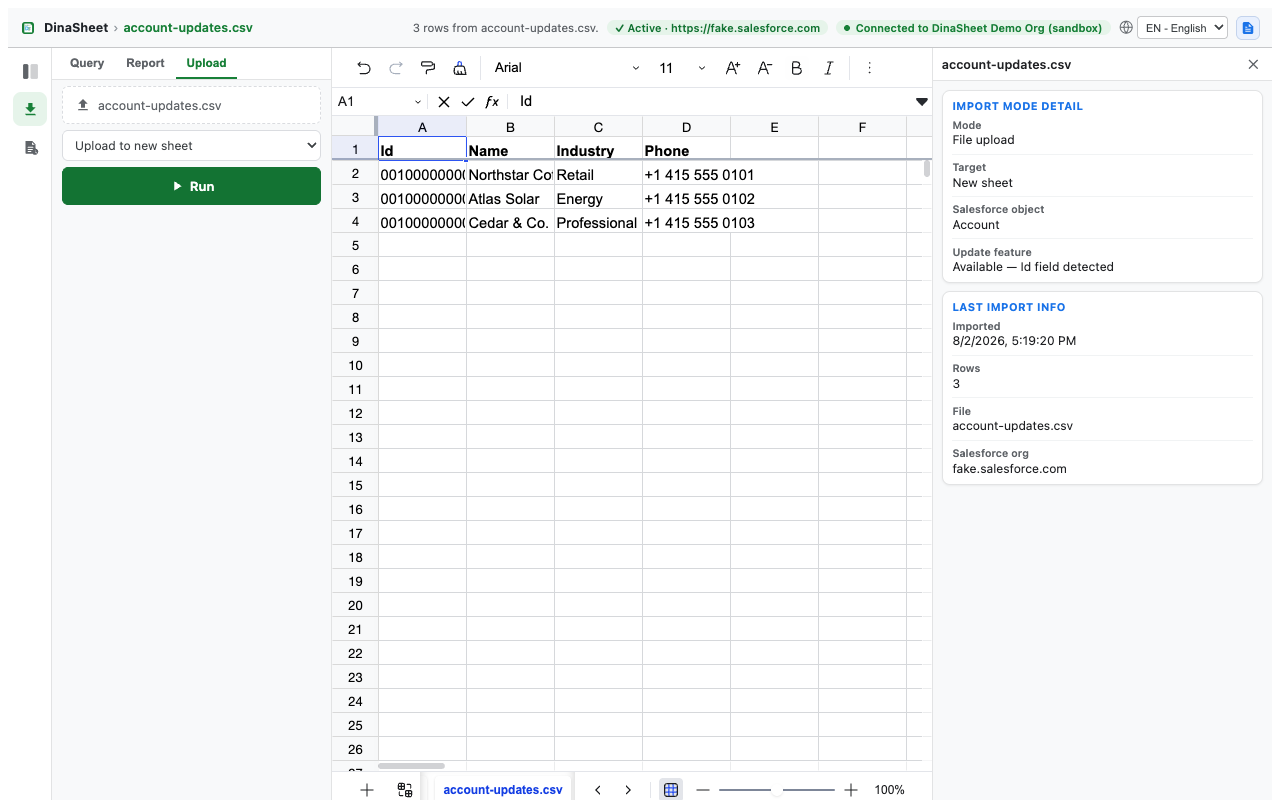Click the clear formatting brush icon
1280x800 pixels.
coord(460,68)
